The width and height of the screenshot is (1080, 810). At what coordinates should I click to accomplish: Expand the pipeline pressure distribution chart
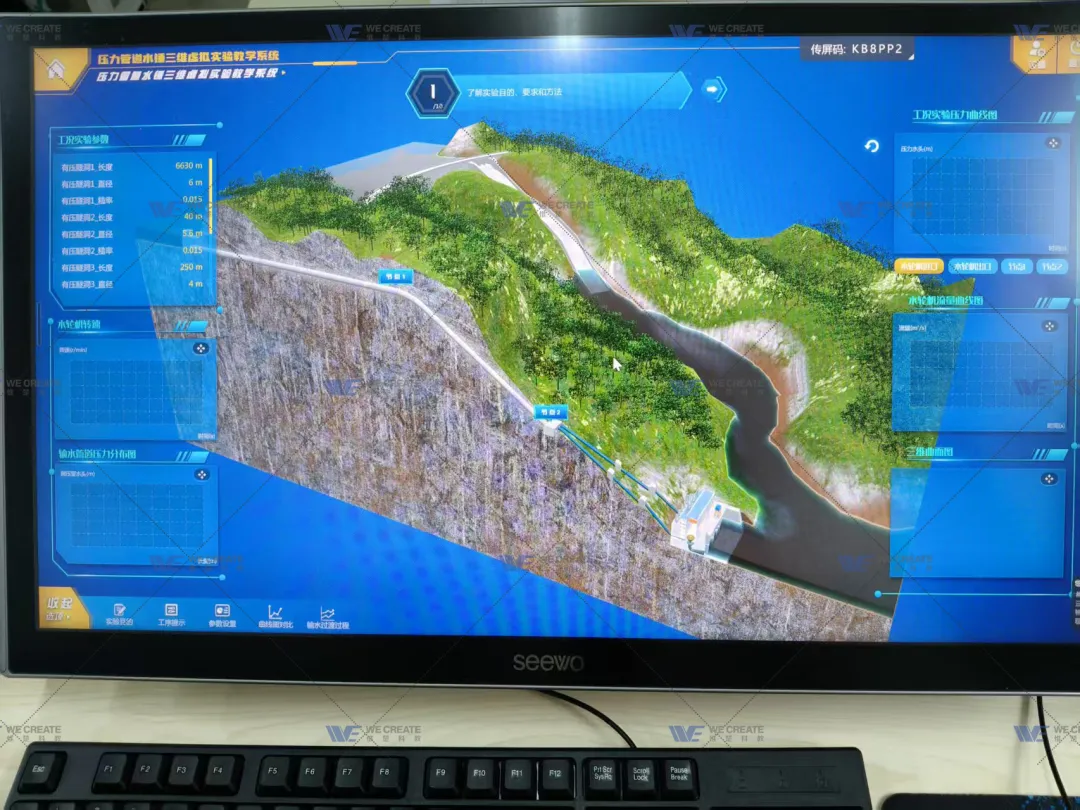(x=200, y=475)
